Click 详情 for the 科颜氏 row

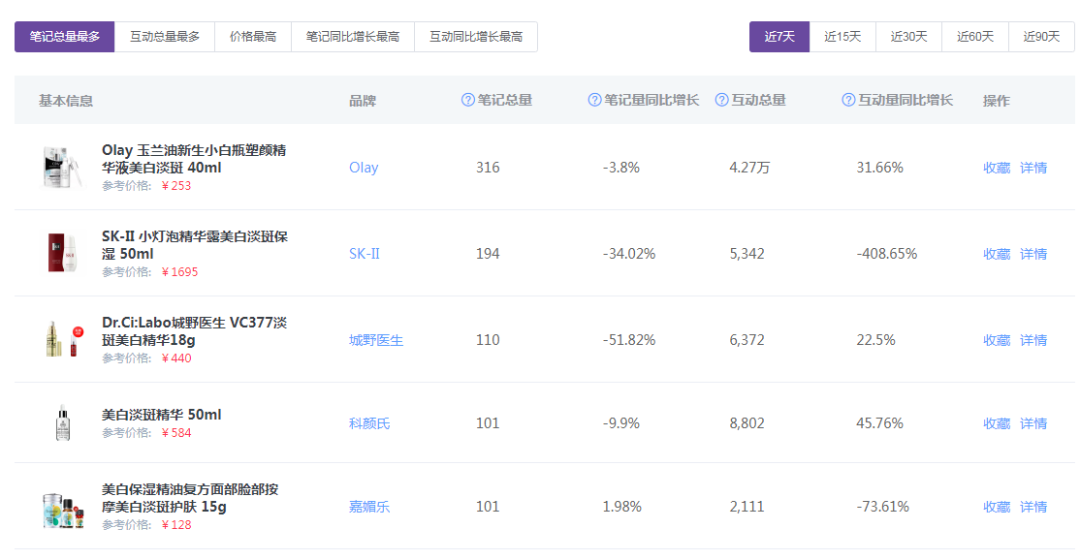tap(1033, 423)
